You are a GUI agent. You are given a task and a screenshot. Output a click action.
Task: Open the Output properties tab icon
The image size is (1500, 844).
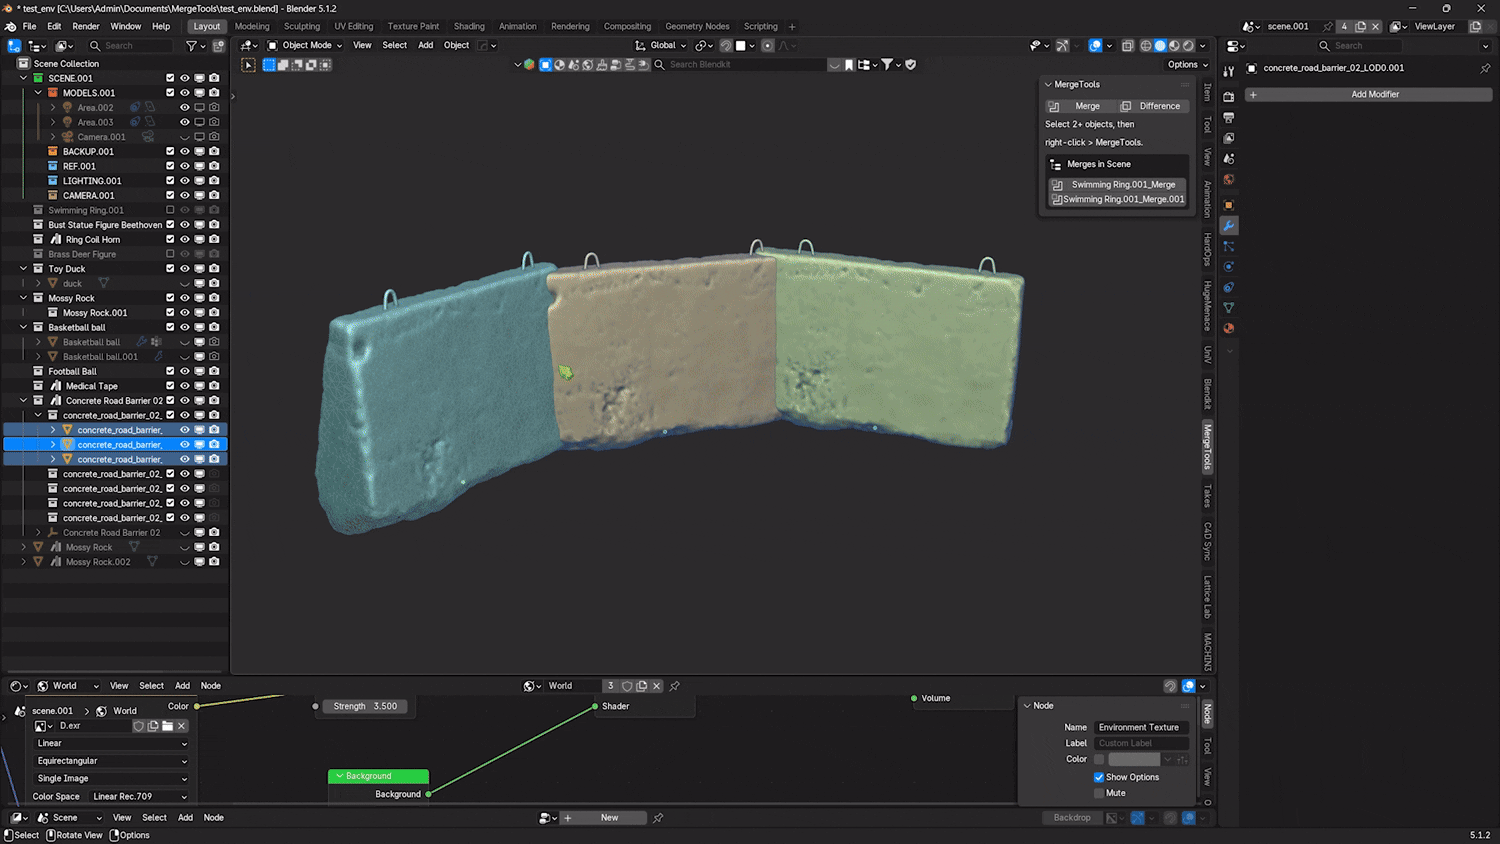point(1229,118)
